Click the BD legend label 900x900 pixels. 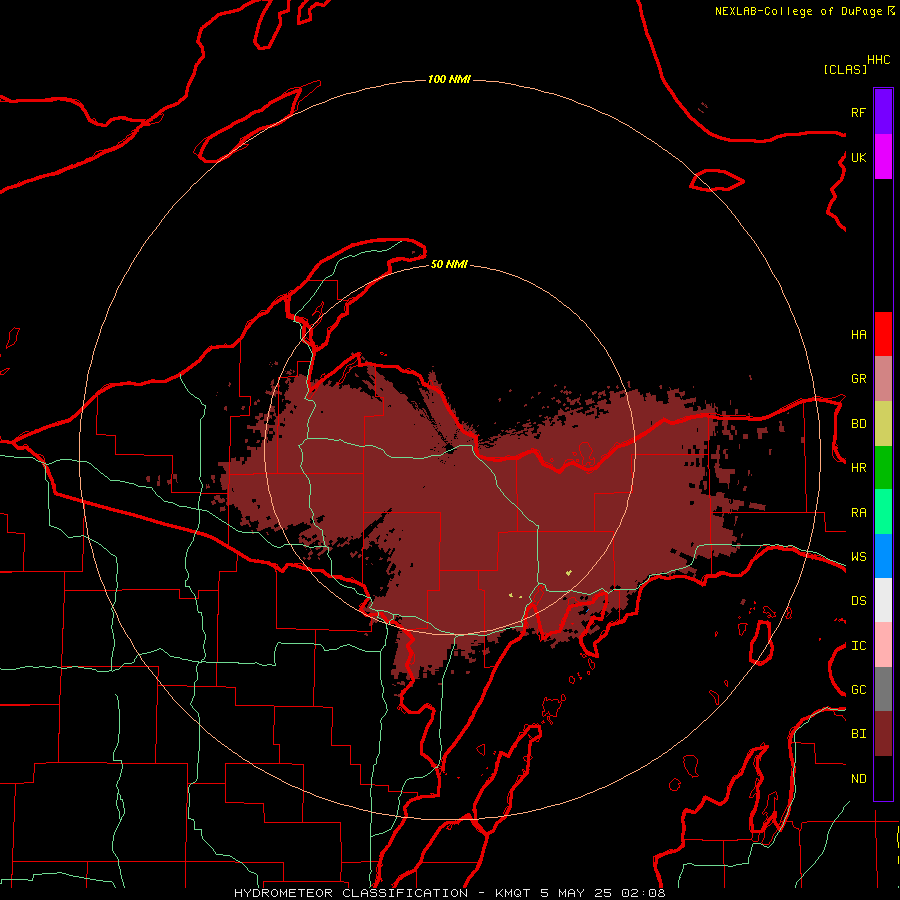[859, 424]
